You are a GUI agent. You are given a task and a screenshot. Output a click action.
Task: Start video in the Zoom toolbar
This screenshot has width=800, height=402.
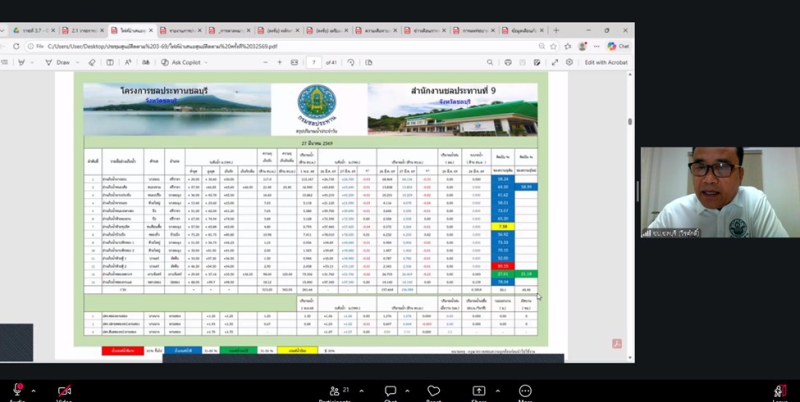65,390
